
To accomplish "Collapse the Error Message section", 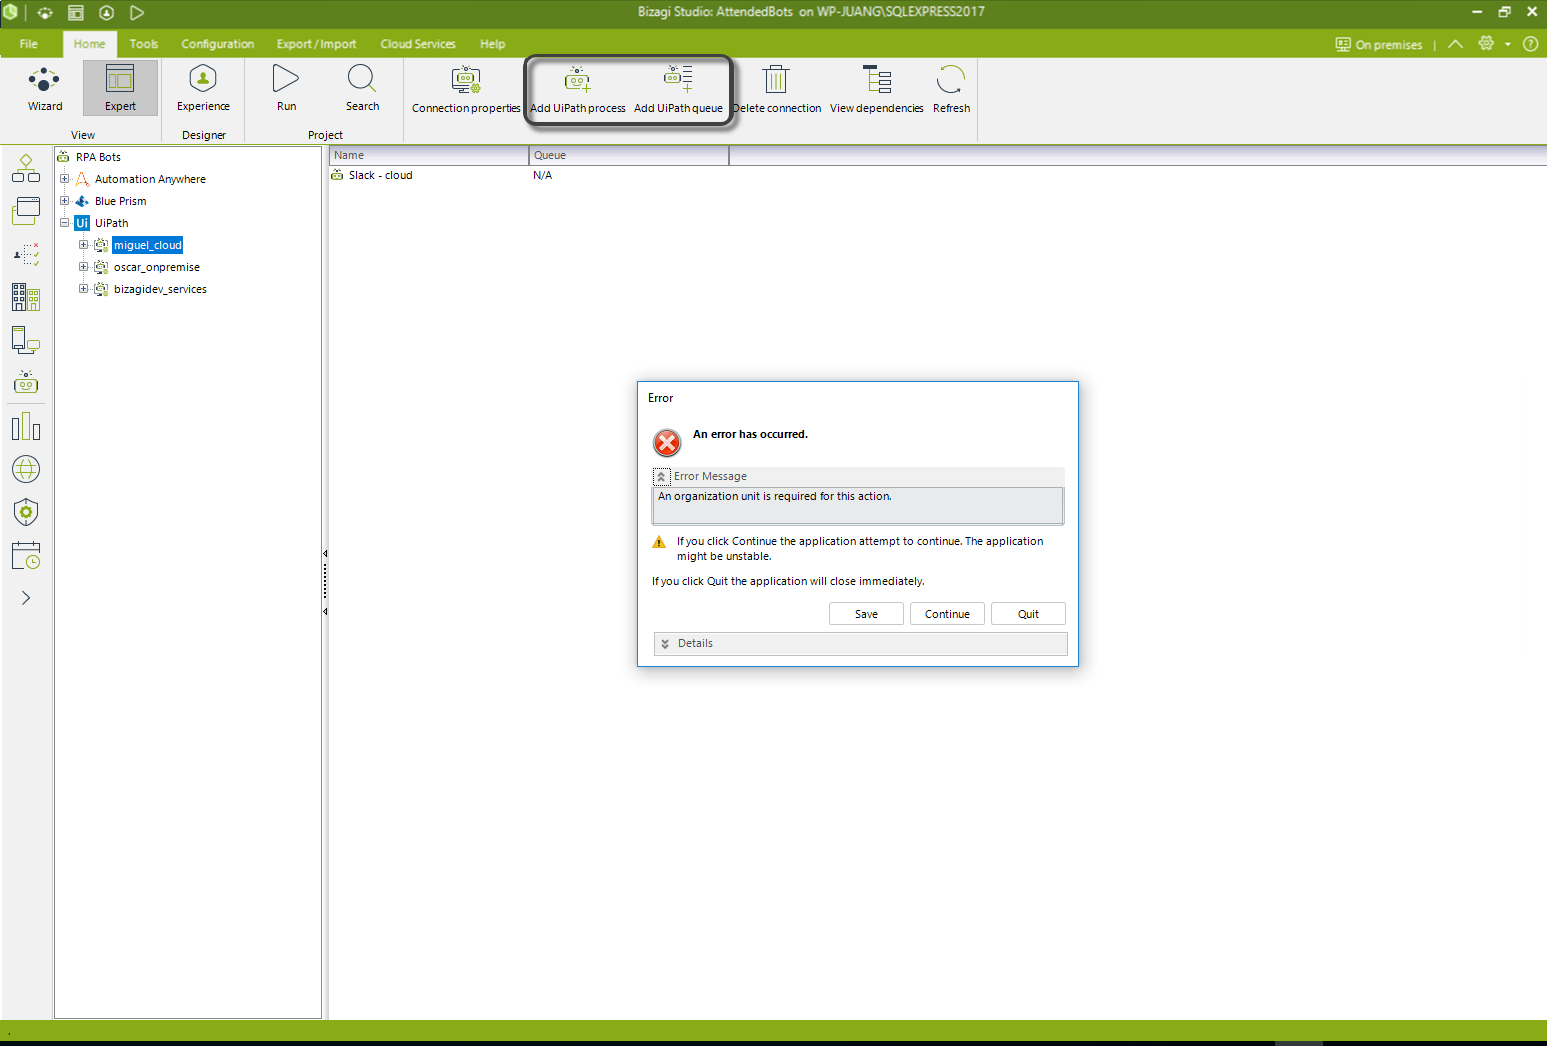I will [x=661, y=477].
